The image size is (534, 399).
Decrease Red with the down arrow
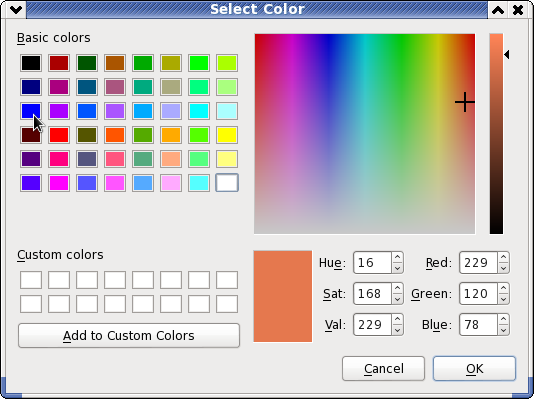point(503,268)
